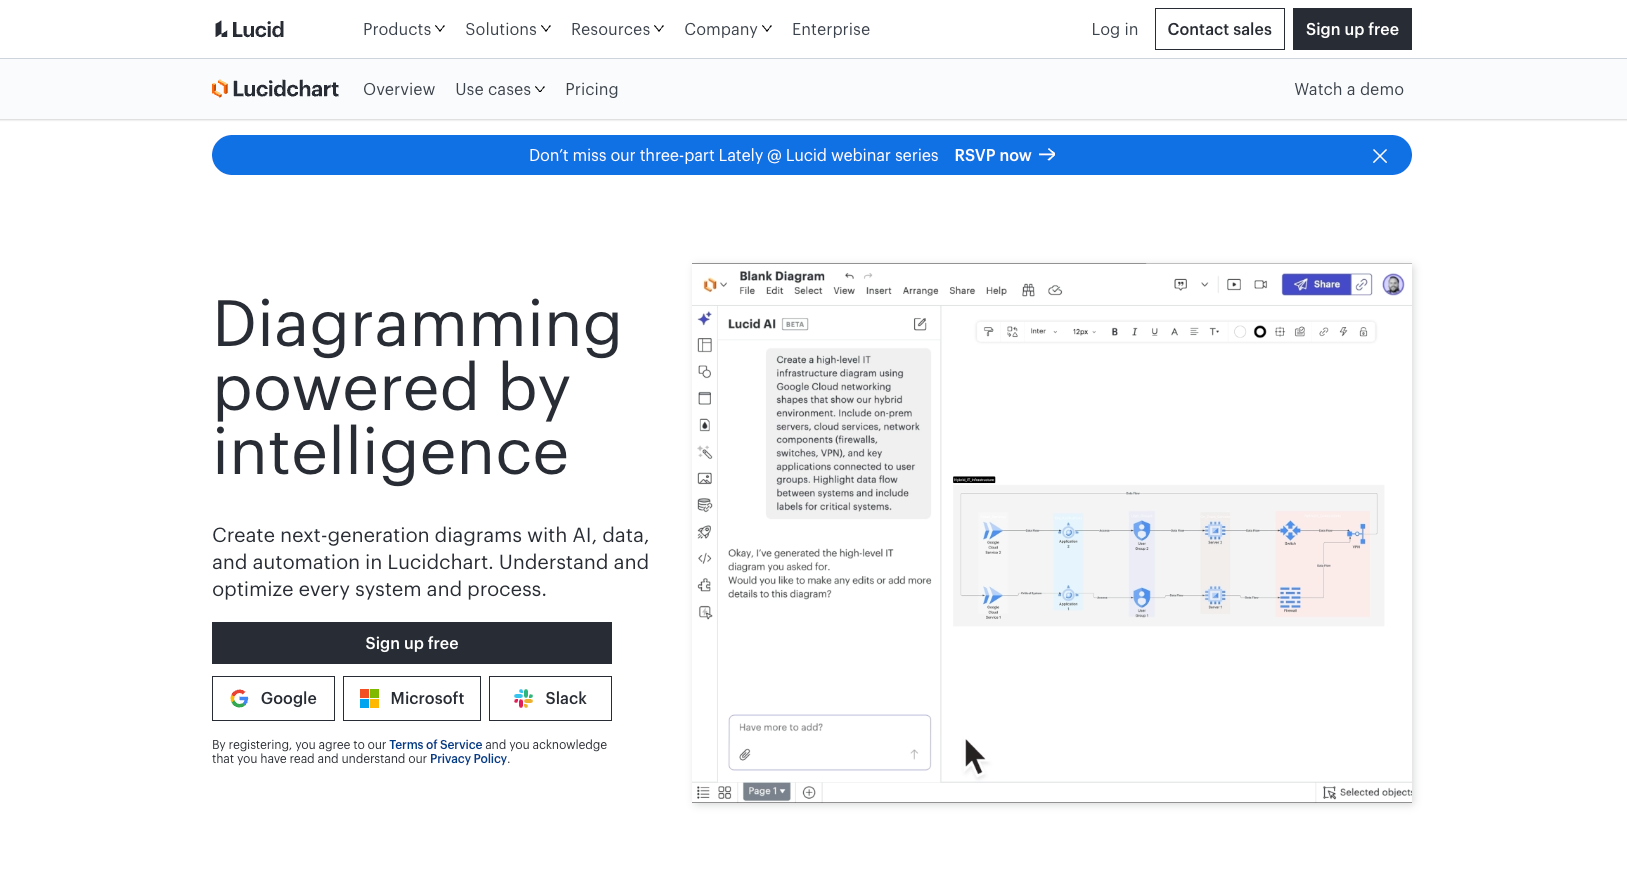Click the Lucid AI sparkle icon

pyautogui.click(x=704, y=319)
